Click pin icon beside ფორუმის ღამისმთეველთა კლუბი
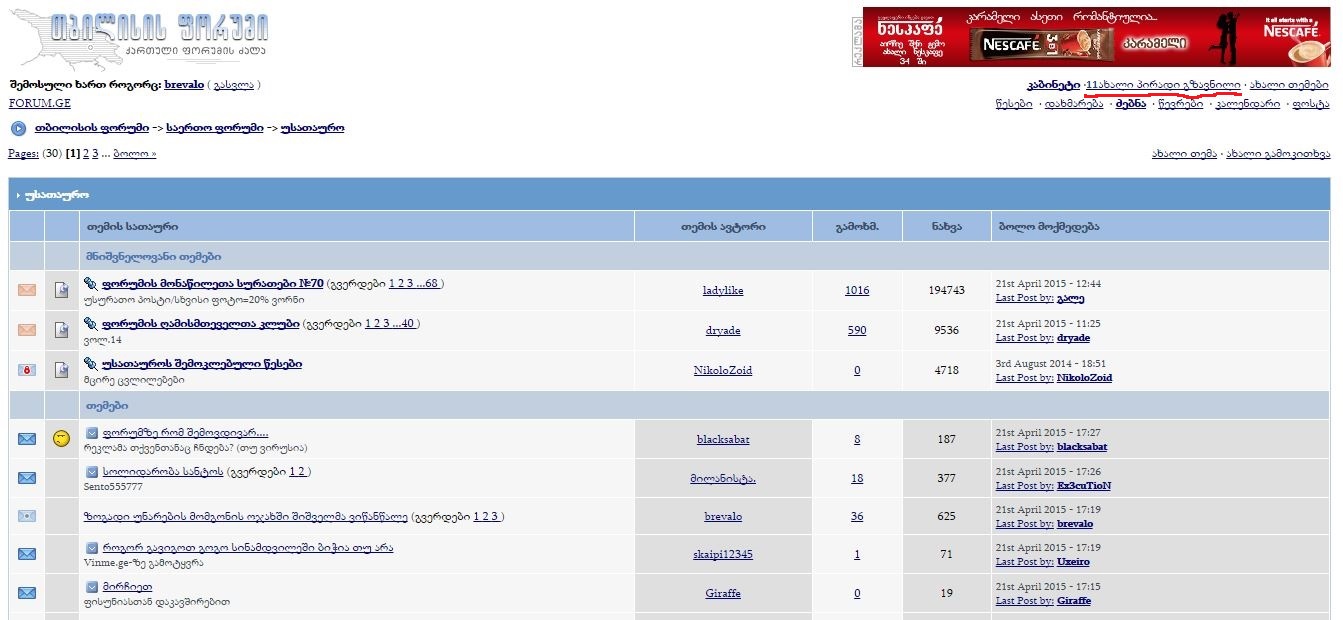The image size is (1343, 620). (91, 324)
